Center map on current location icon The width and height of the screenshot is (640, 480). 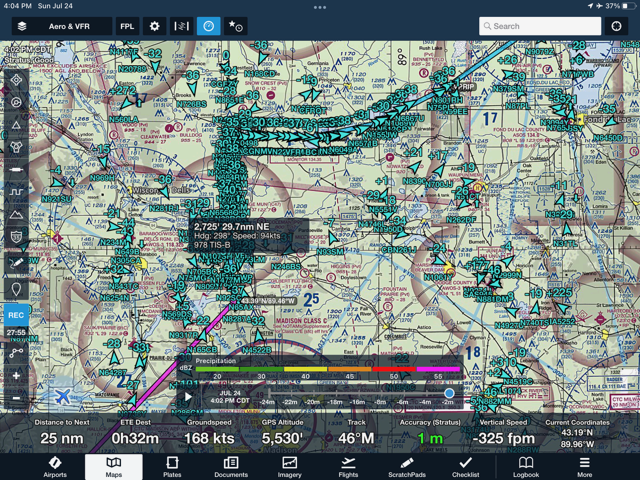616,26
